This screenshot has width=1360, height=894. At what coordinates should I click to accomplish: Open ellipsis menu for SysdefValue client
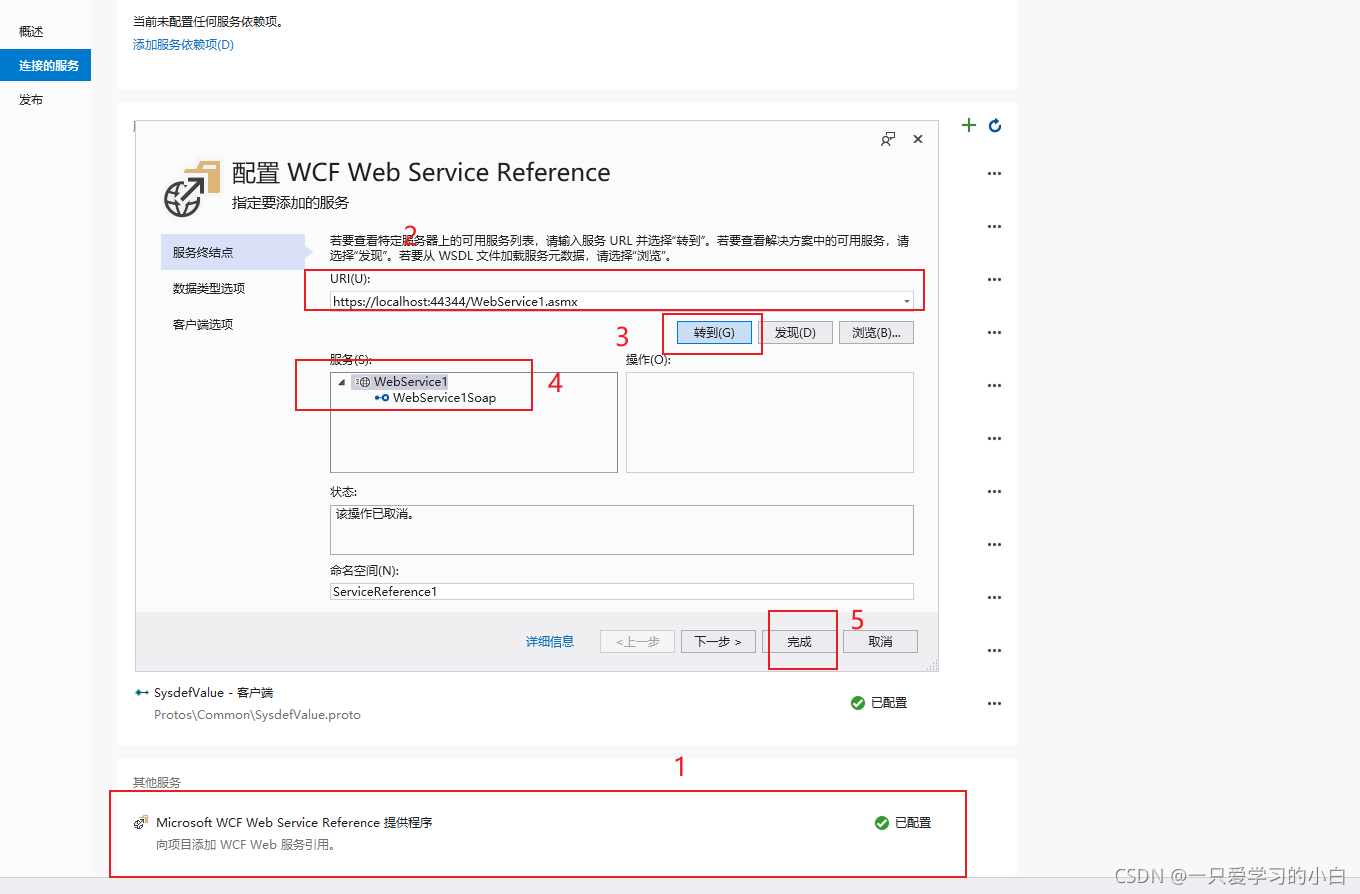994,703
